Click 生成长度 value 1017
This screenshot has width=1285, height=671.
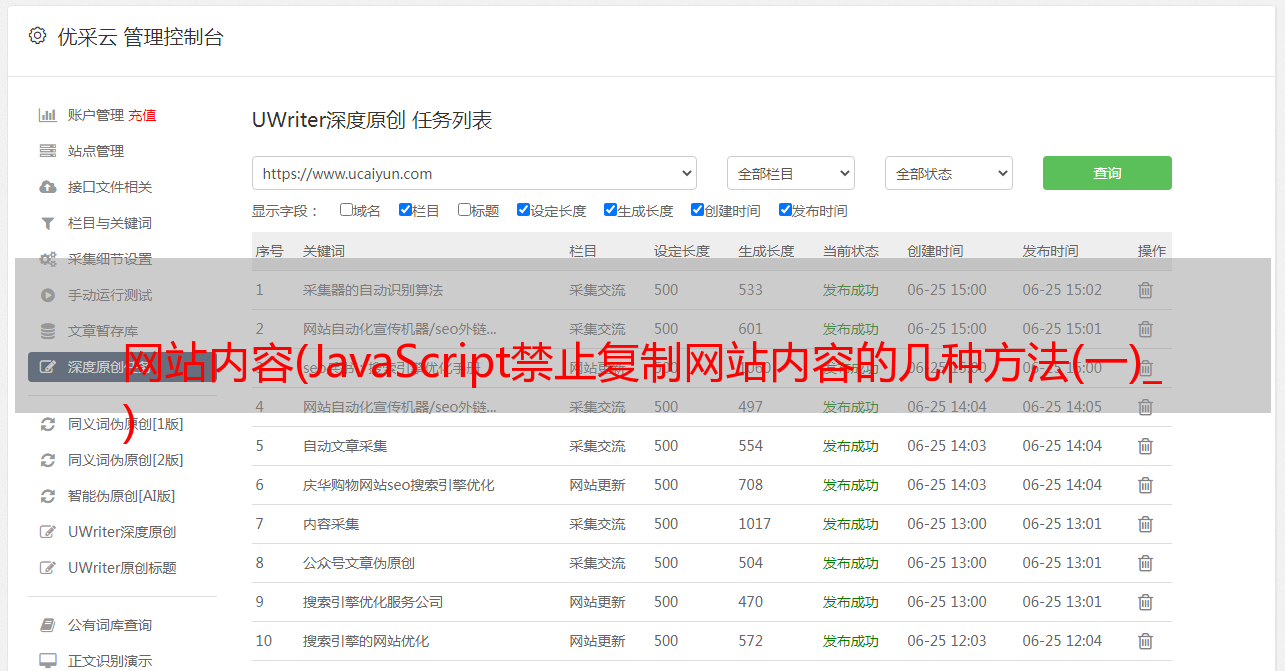tap(755, 524)
